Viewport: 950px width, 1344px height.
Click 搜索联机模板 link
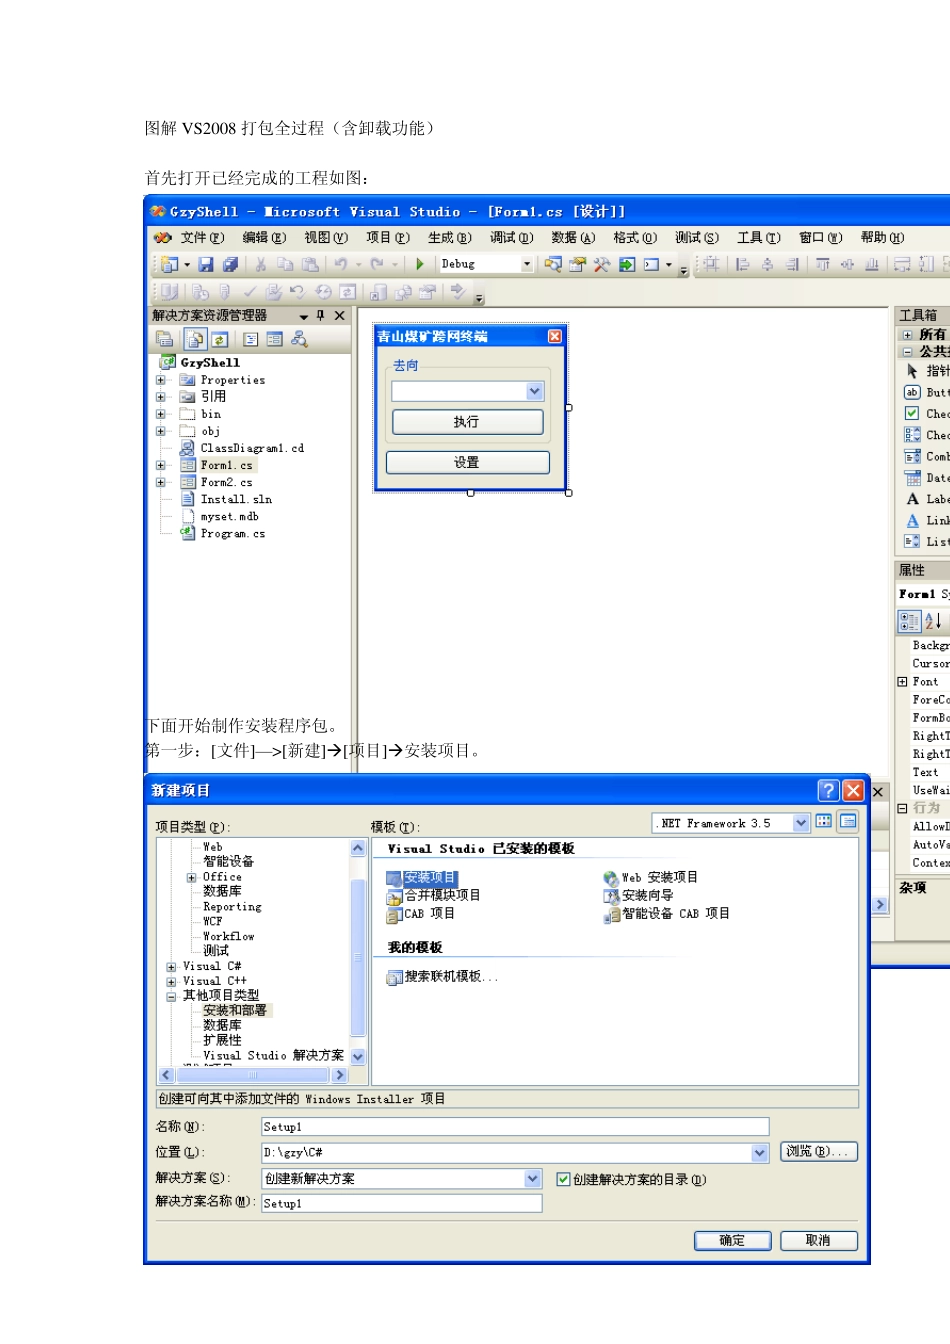[443, 976]
